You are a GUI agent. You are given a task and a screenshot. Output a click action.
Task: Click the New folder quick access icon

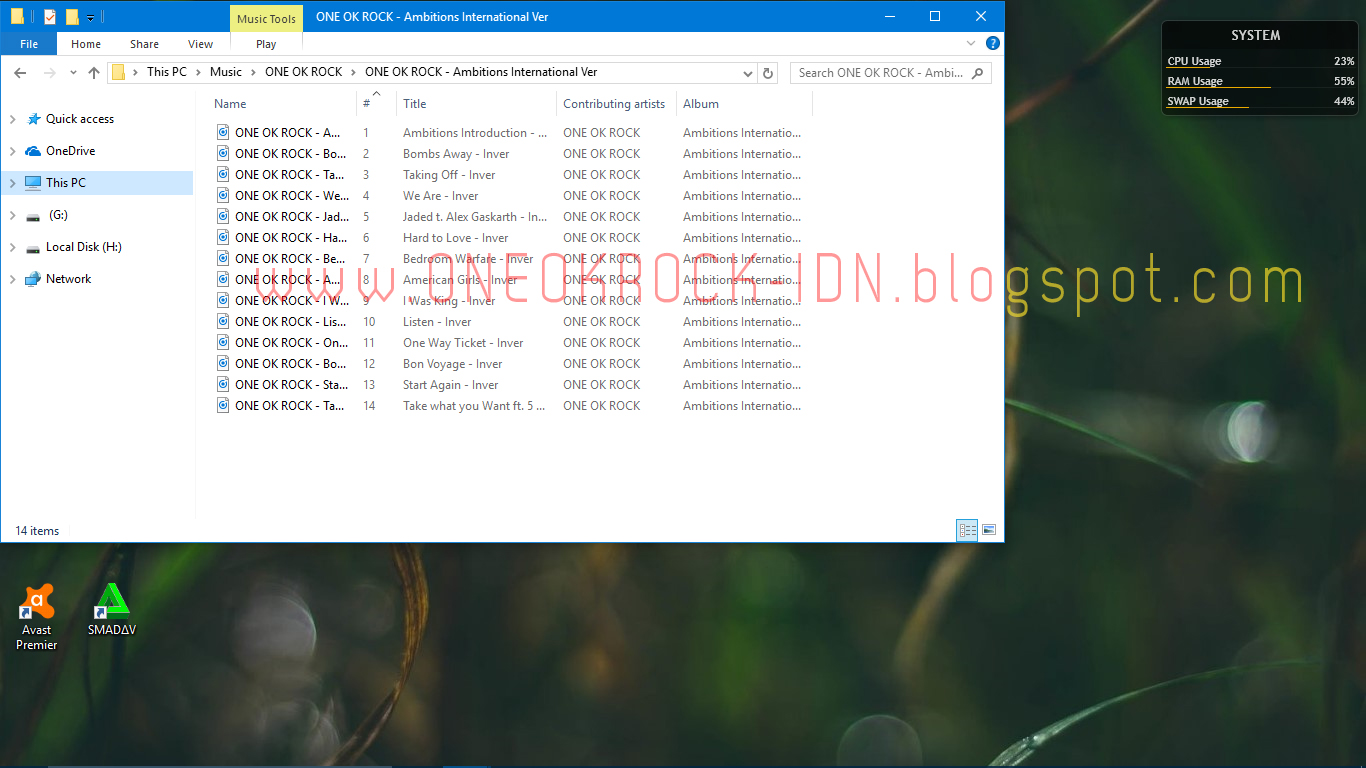tap(72, 17)
